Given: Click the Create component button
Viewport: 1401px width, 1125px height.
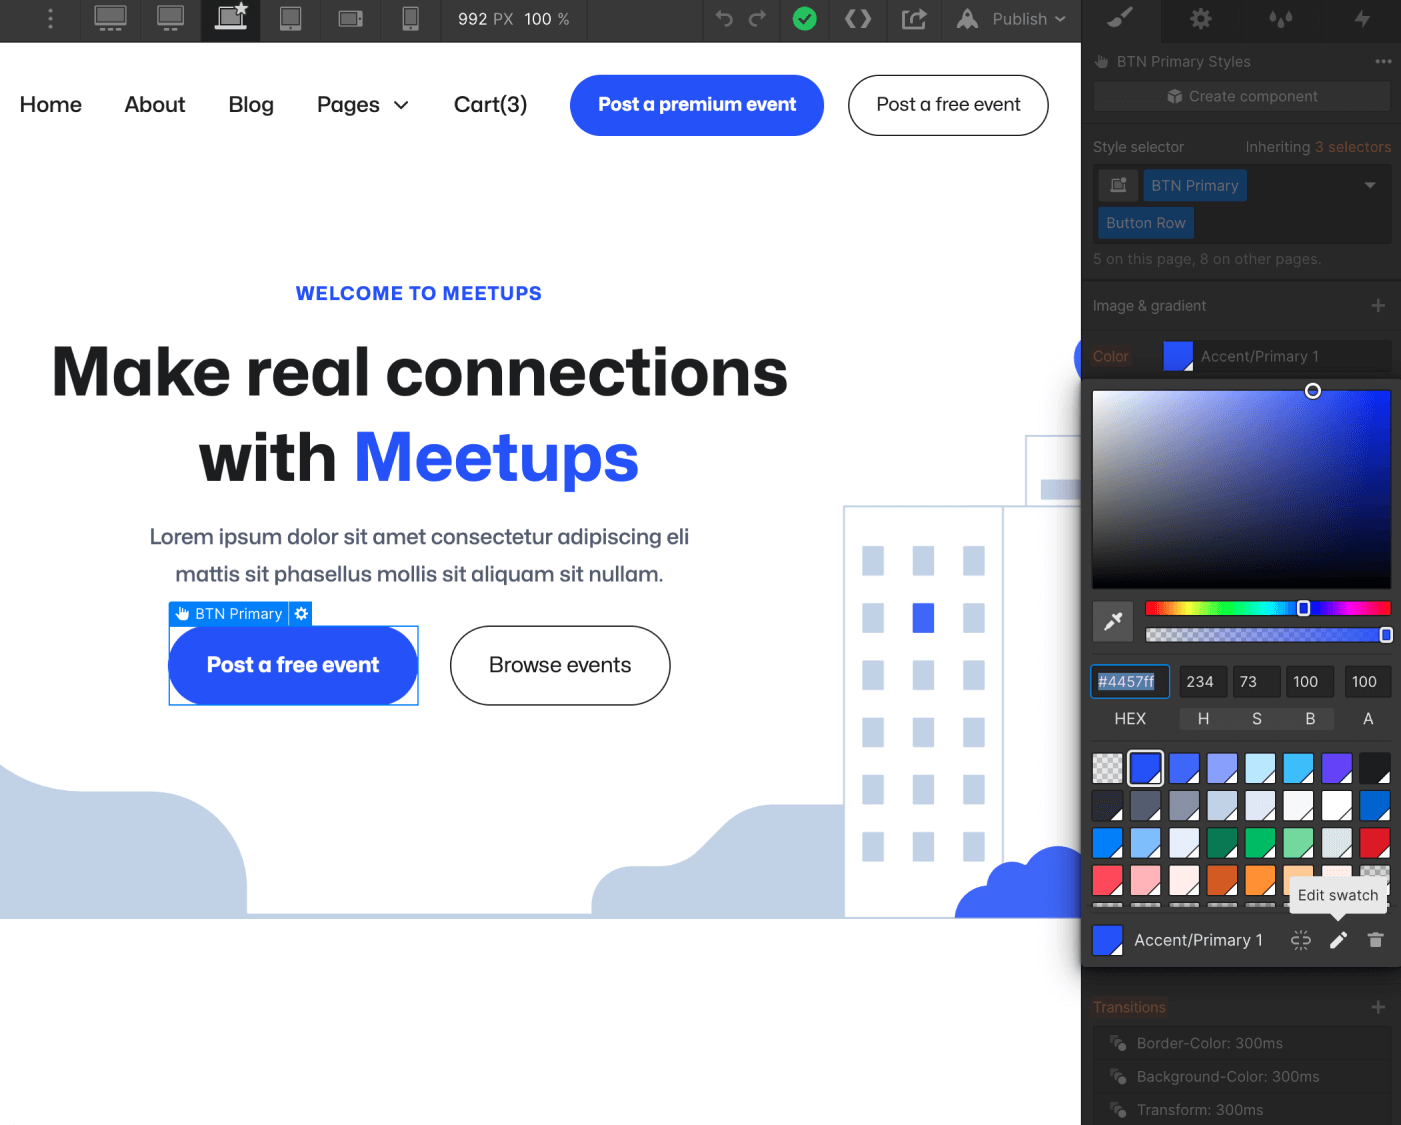Looking at the screenshot, I should click(1241, 96).
